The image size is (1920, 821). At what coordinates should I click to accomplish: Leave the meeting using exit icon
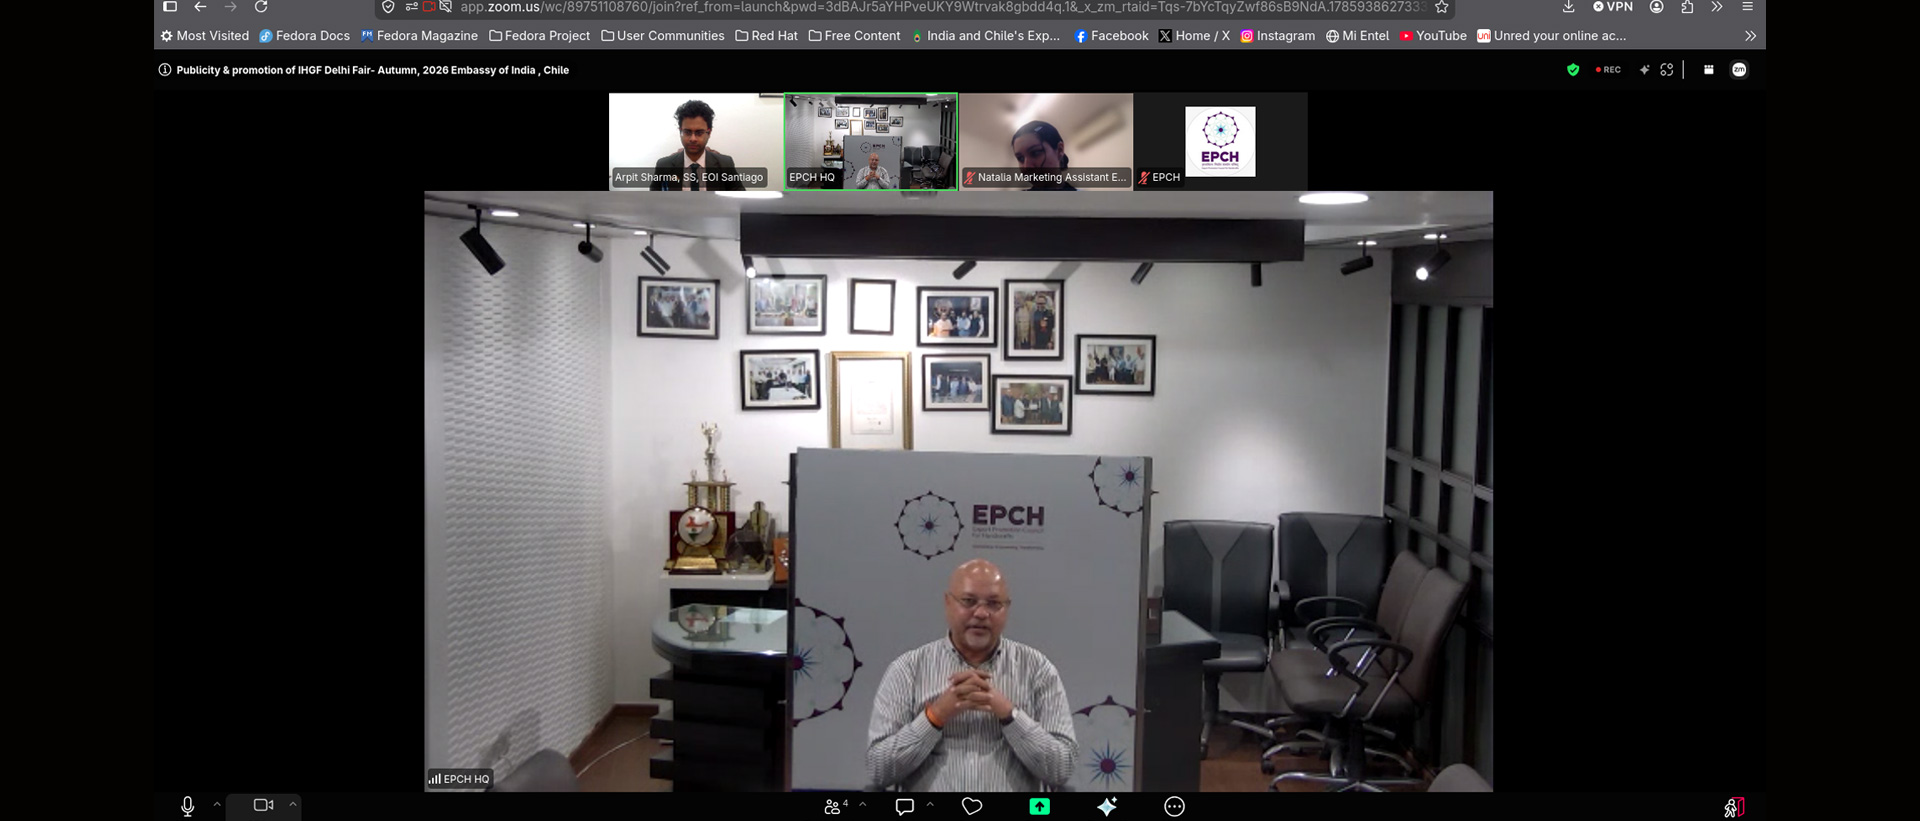pyautogui.click(x=1735, y=807)
